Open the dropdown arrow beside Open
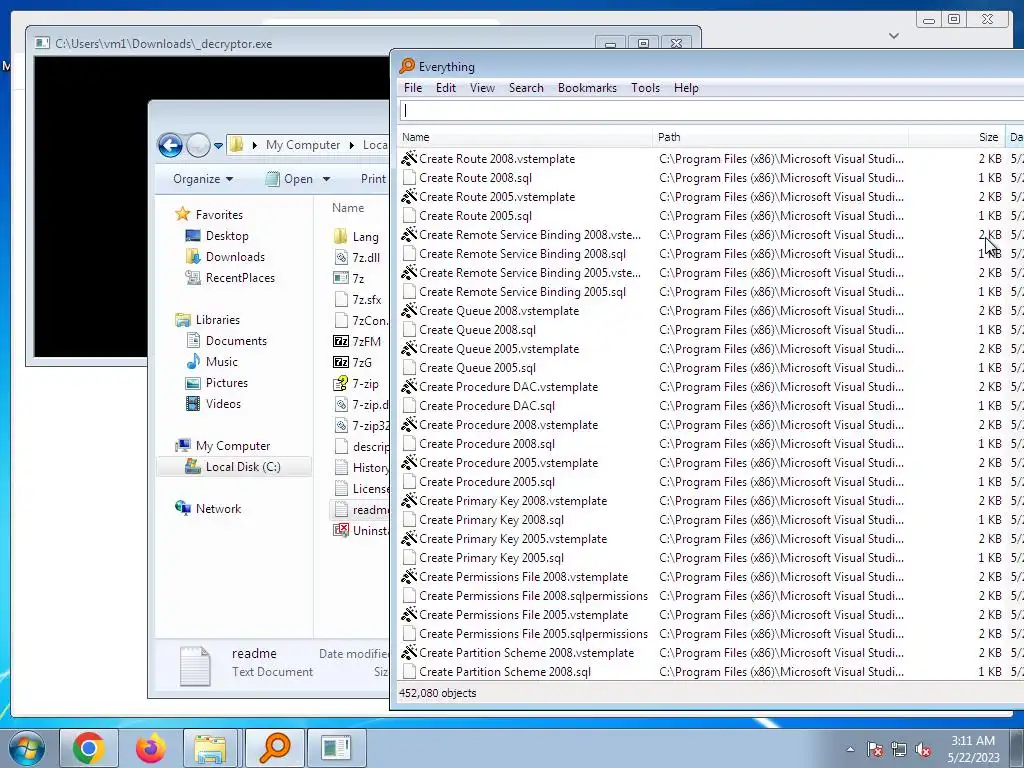This screenshot has height=768, width=1024. point(327,179)
